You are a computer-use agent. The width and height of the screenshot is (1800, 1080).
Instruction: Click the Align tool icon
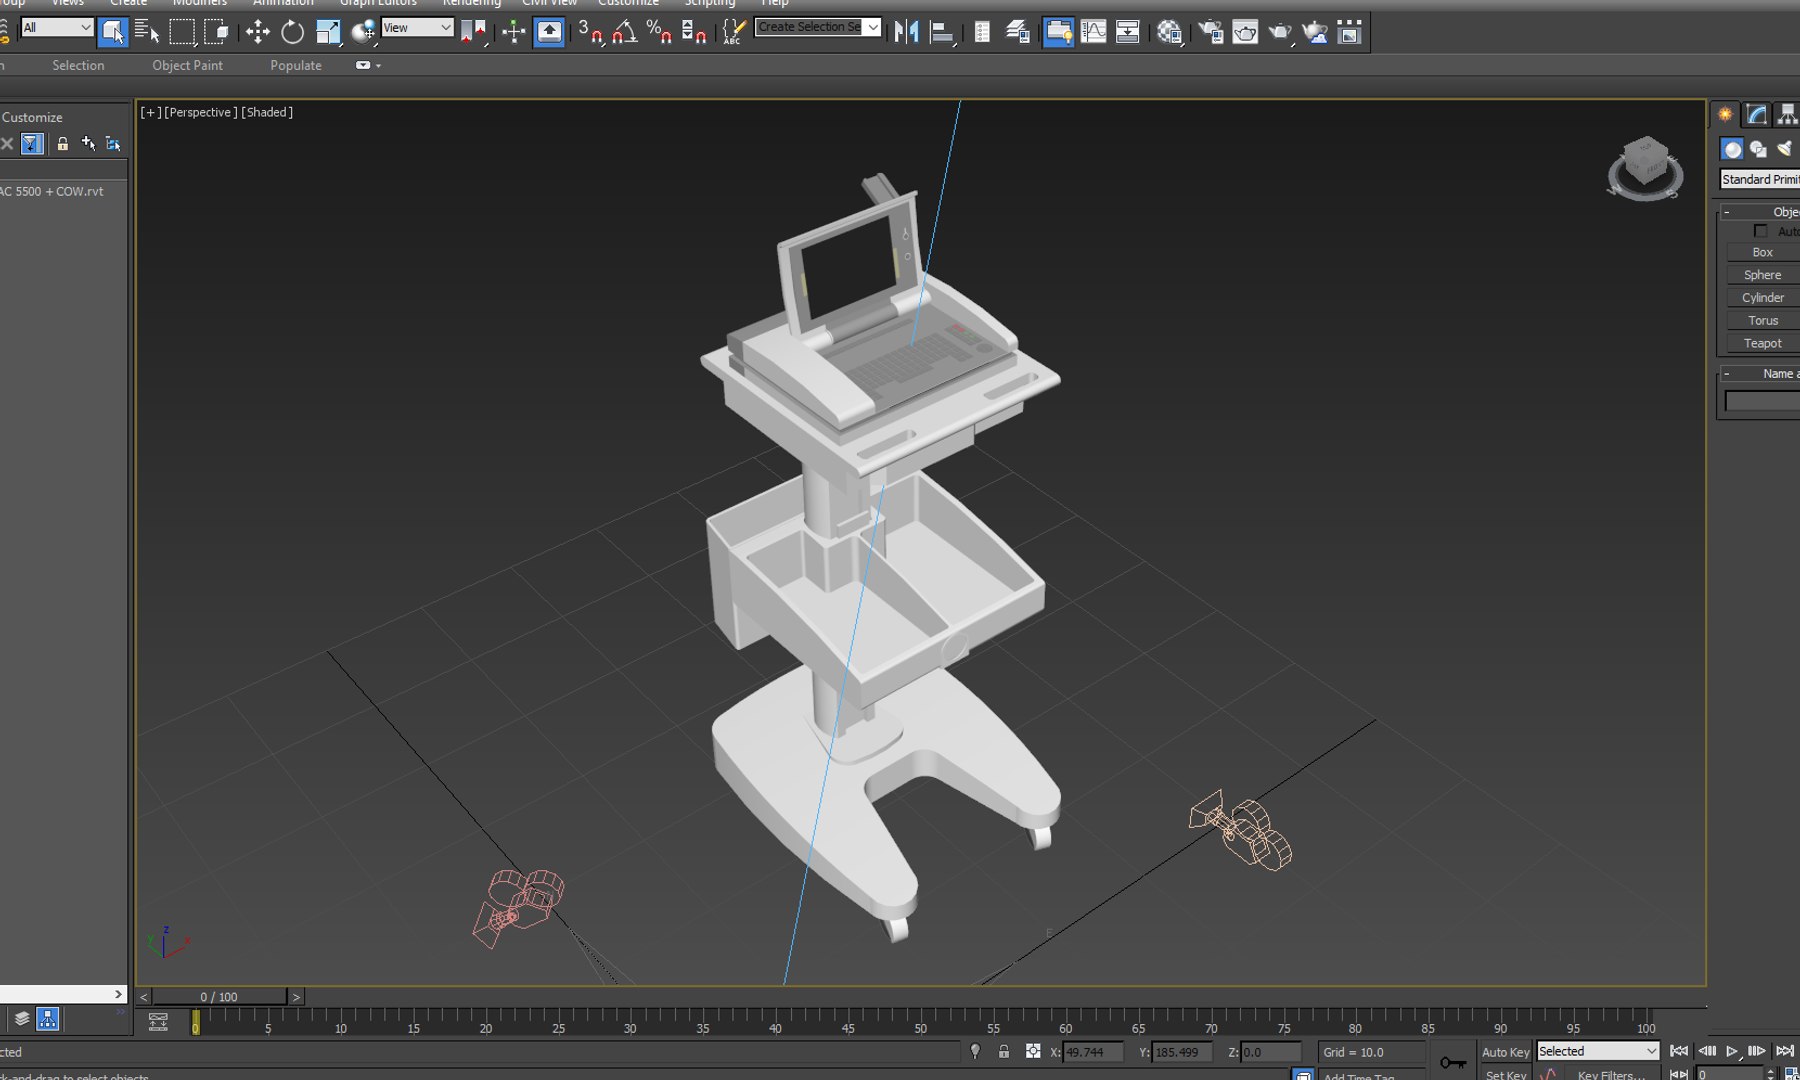click(x=941, y=32)
